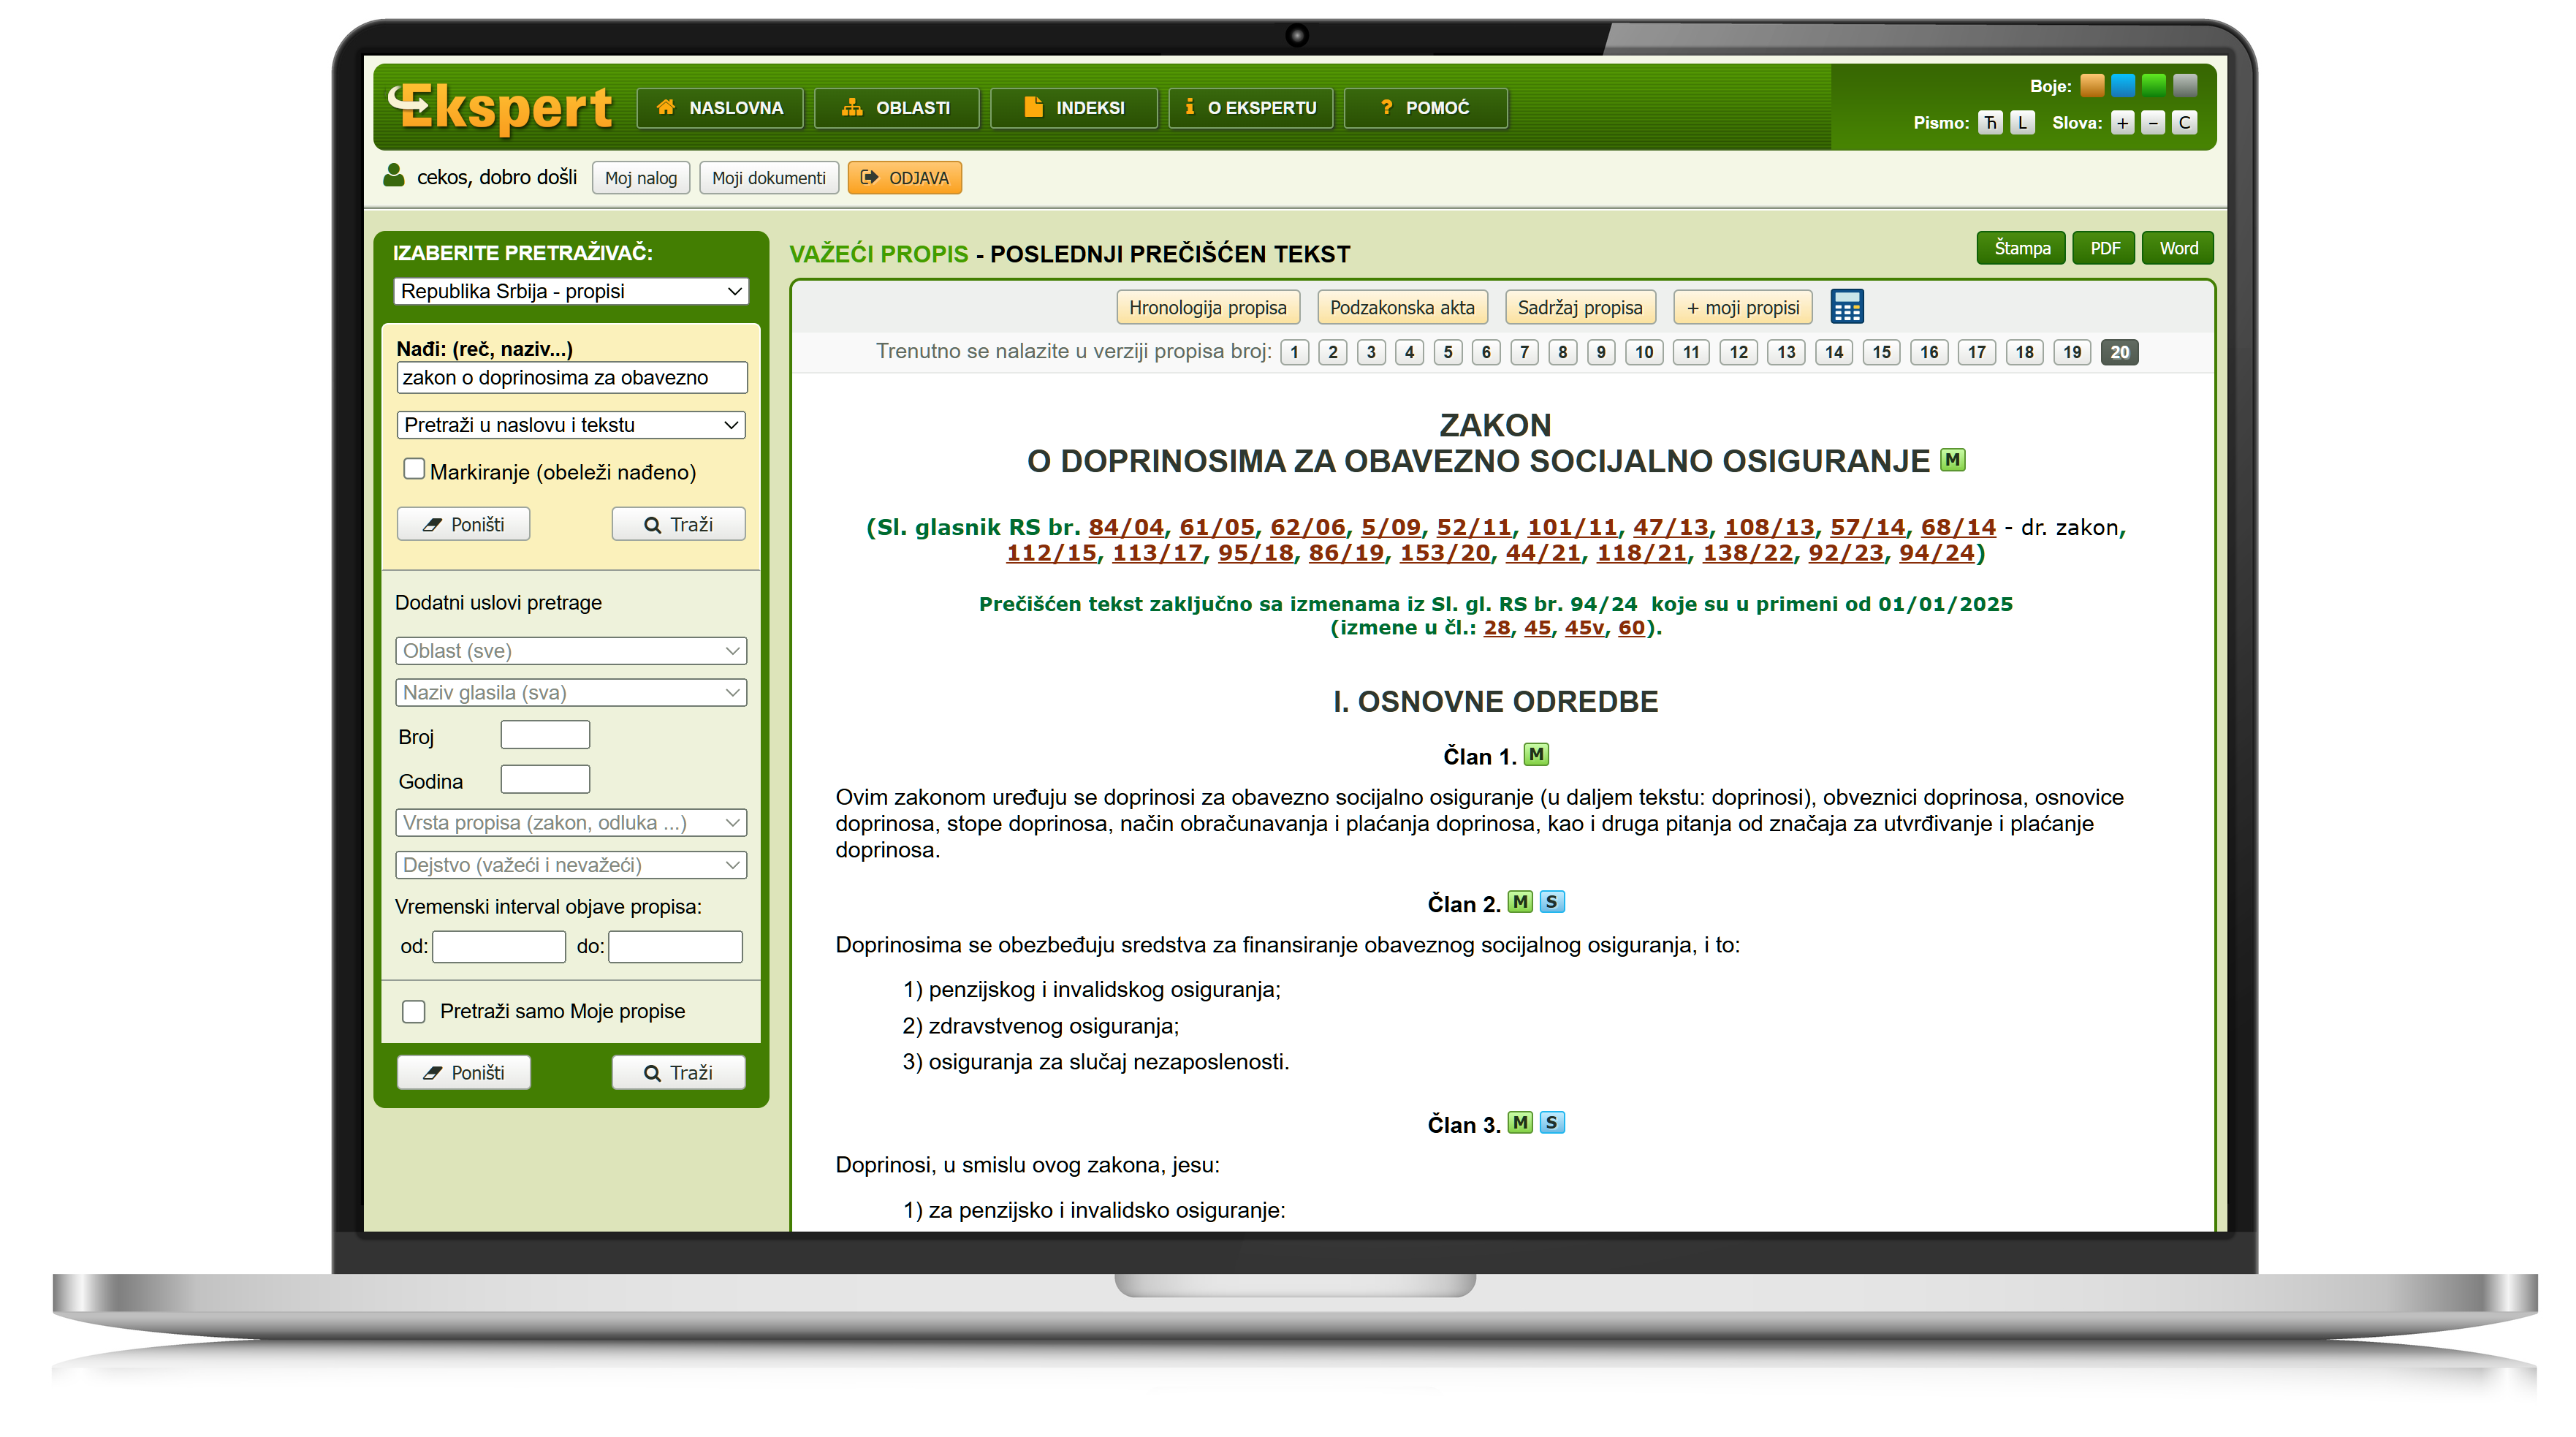Switch to regulation version 10
The height and width of the screenshot is (1437, 2576).
click(x=1644, y=352)
